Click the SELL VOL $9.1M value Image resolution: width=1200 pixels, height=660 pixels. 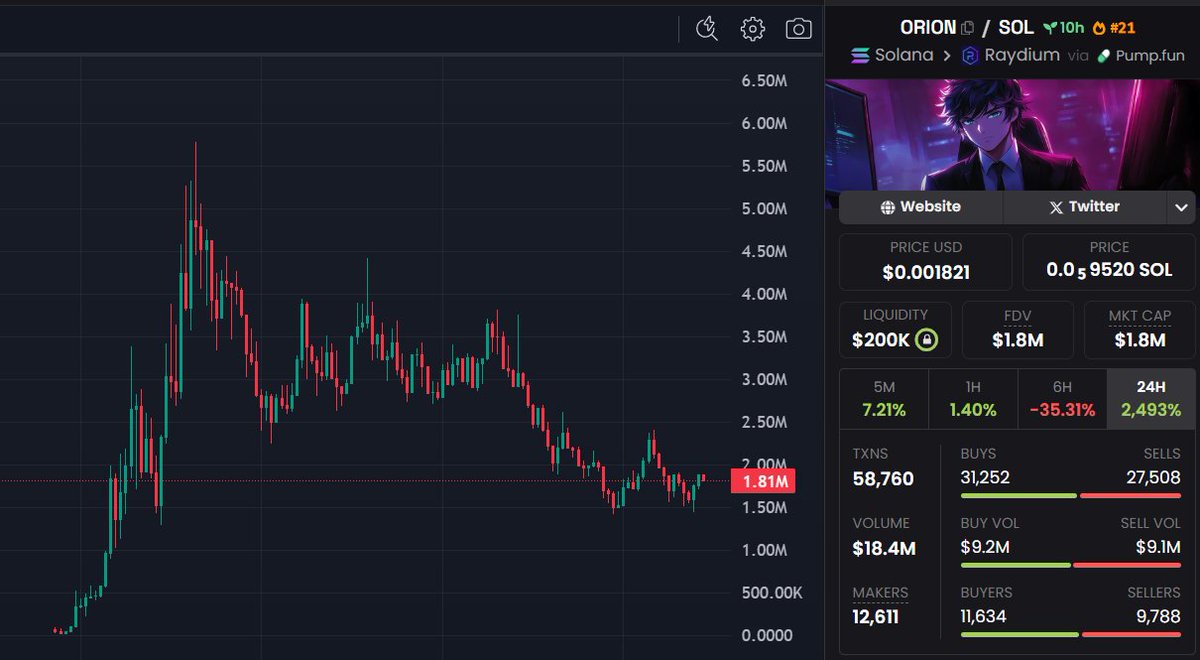click(x=1158, y=548)
